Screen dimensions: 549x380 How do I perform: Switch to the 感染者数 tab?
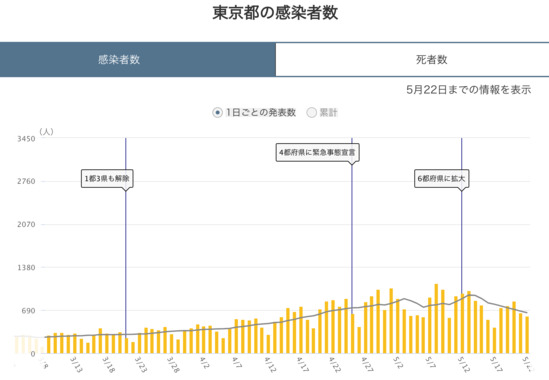point(138,60)
